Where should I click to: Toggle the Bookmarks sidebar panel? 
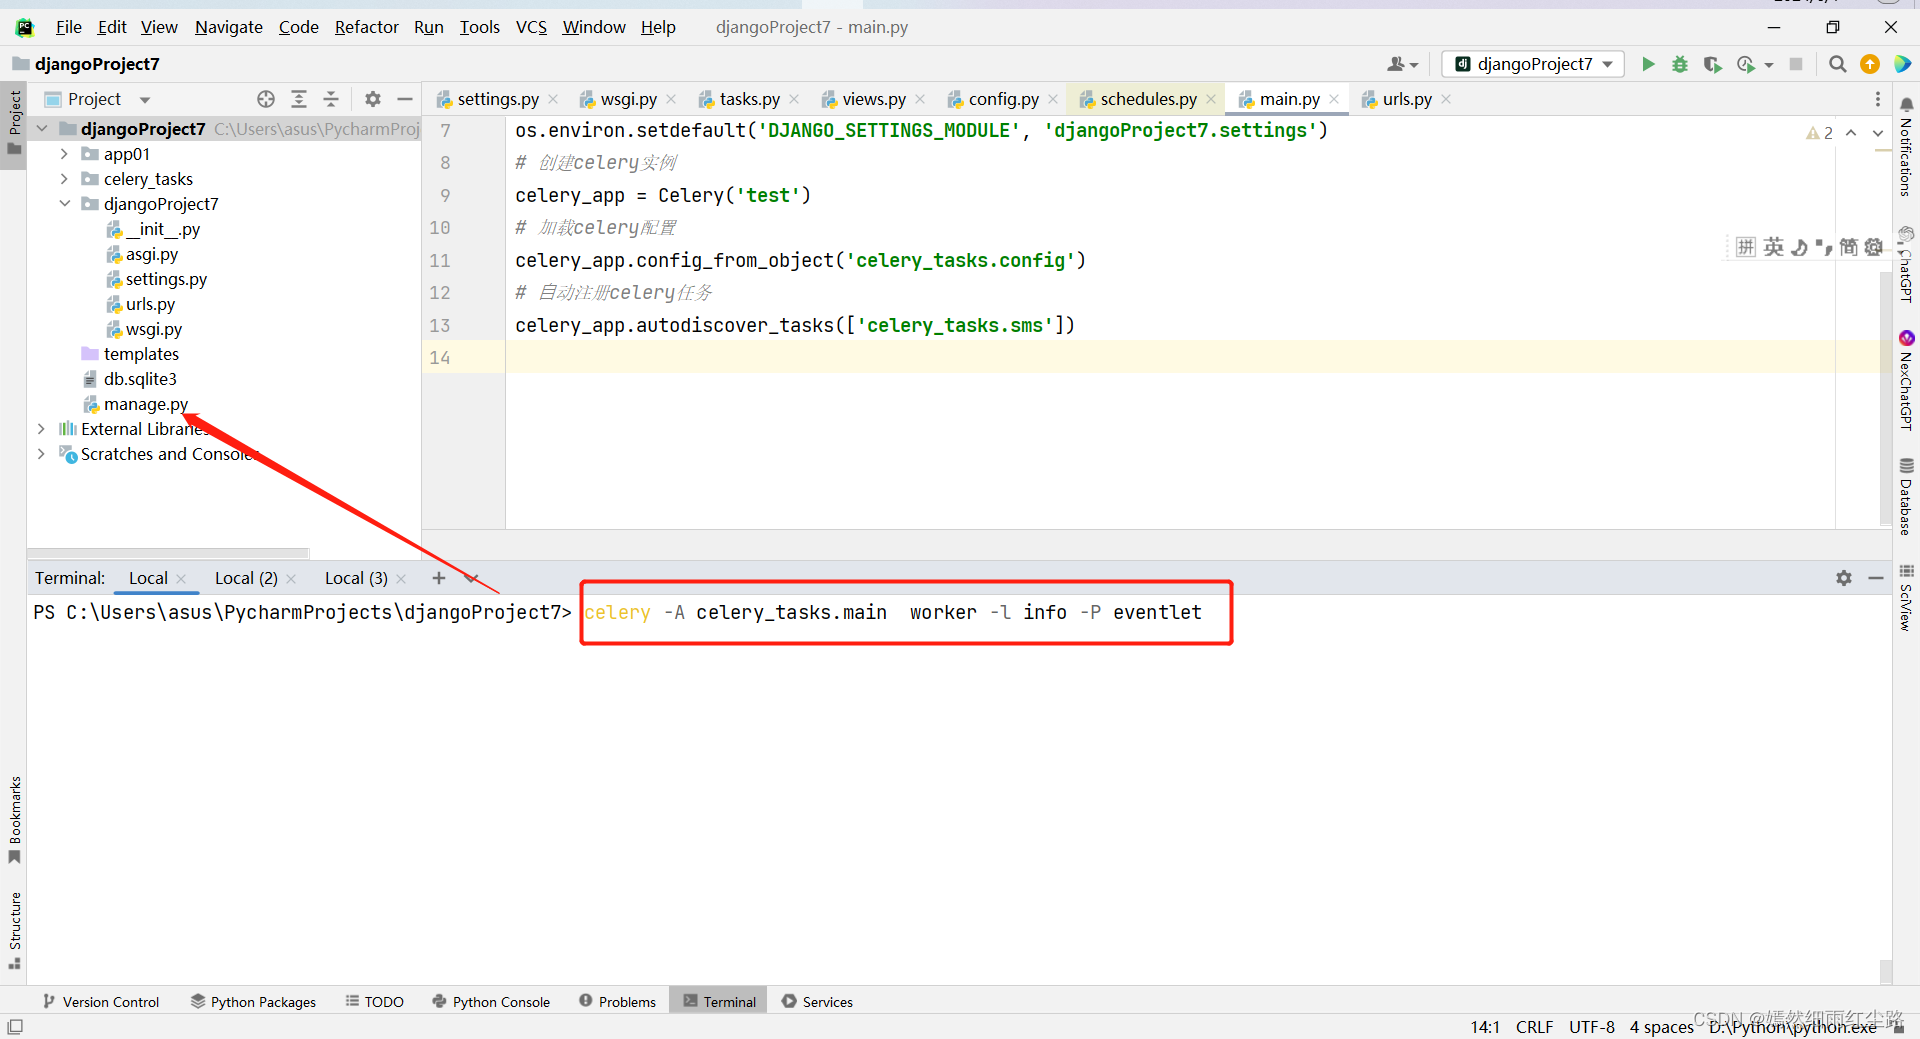(x=14, y=820)
